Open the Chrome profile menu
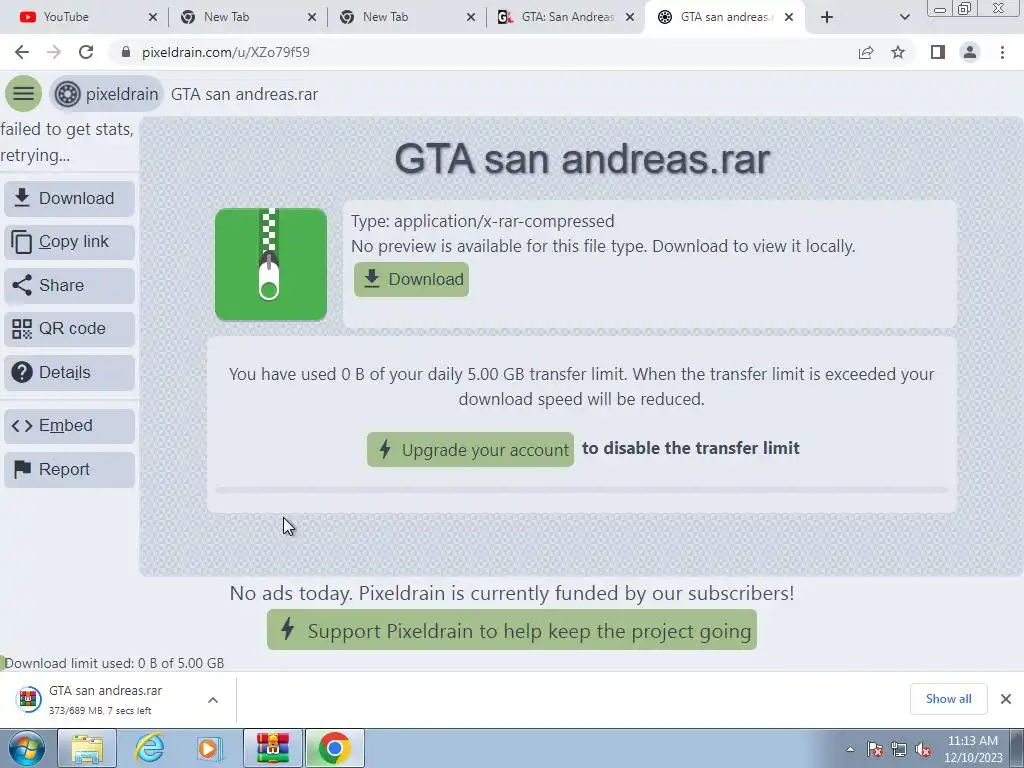 coord(970,52)
